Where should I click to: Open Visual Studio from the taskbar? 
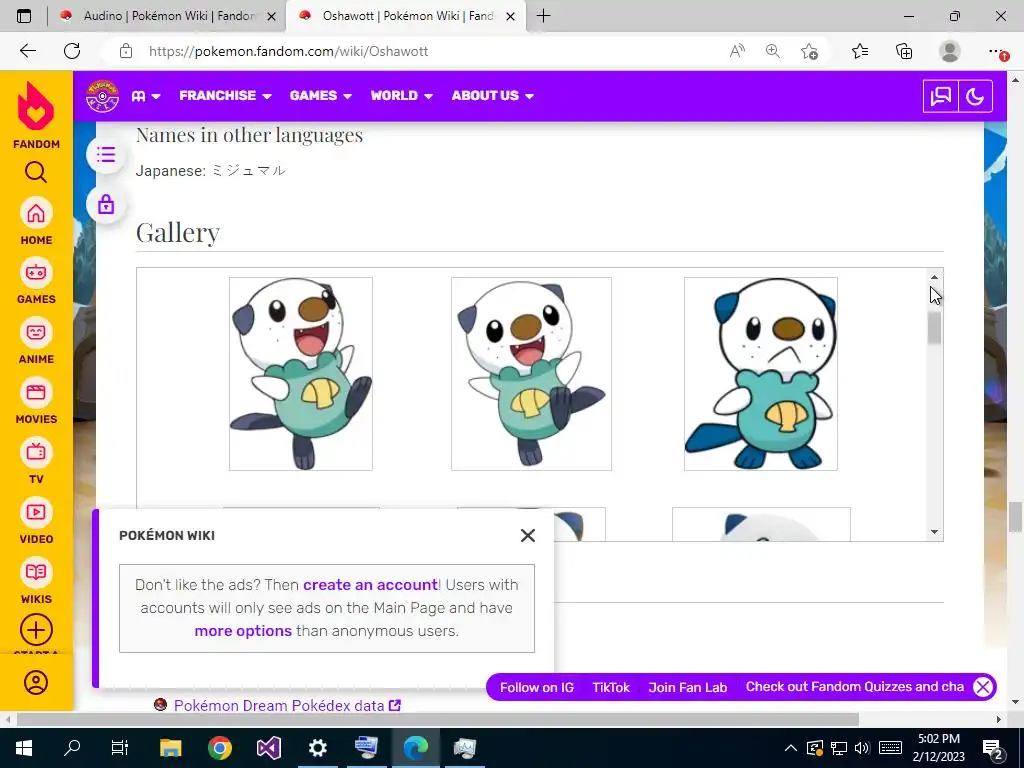coord(268,748)
